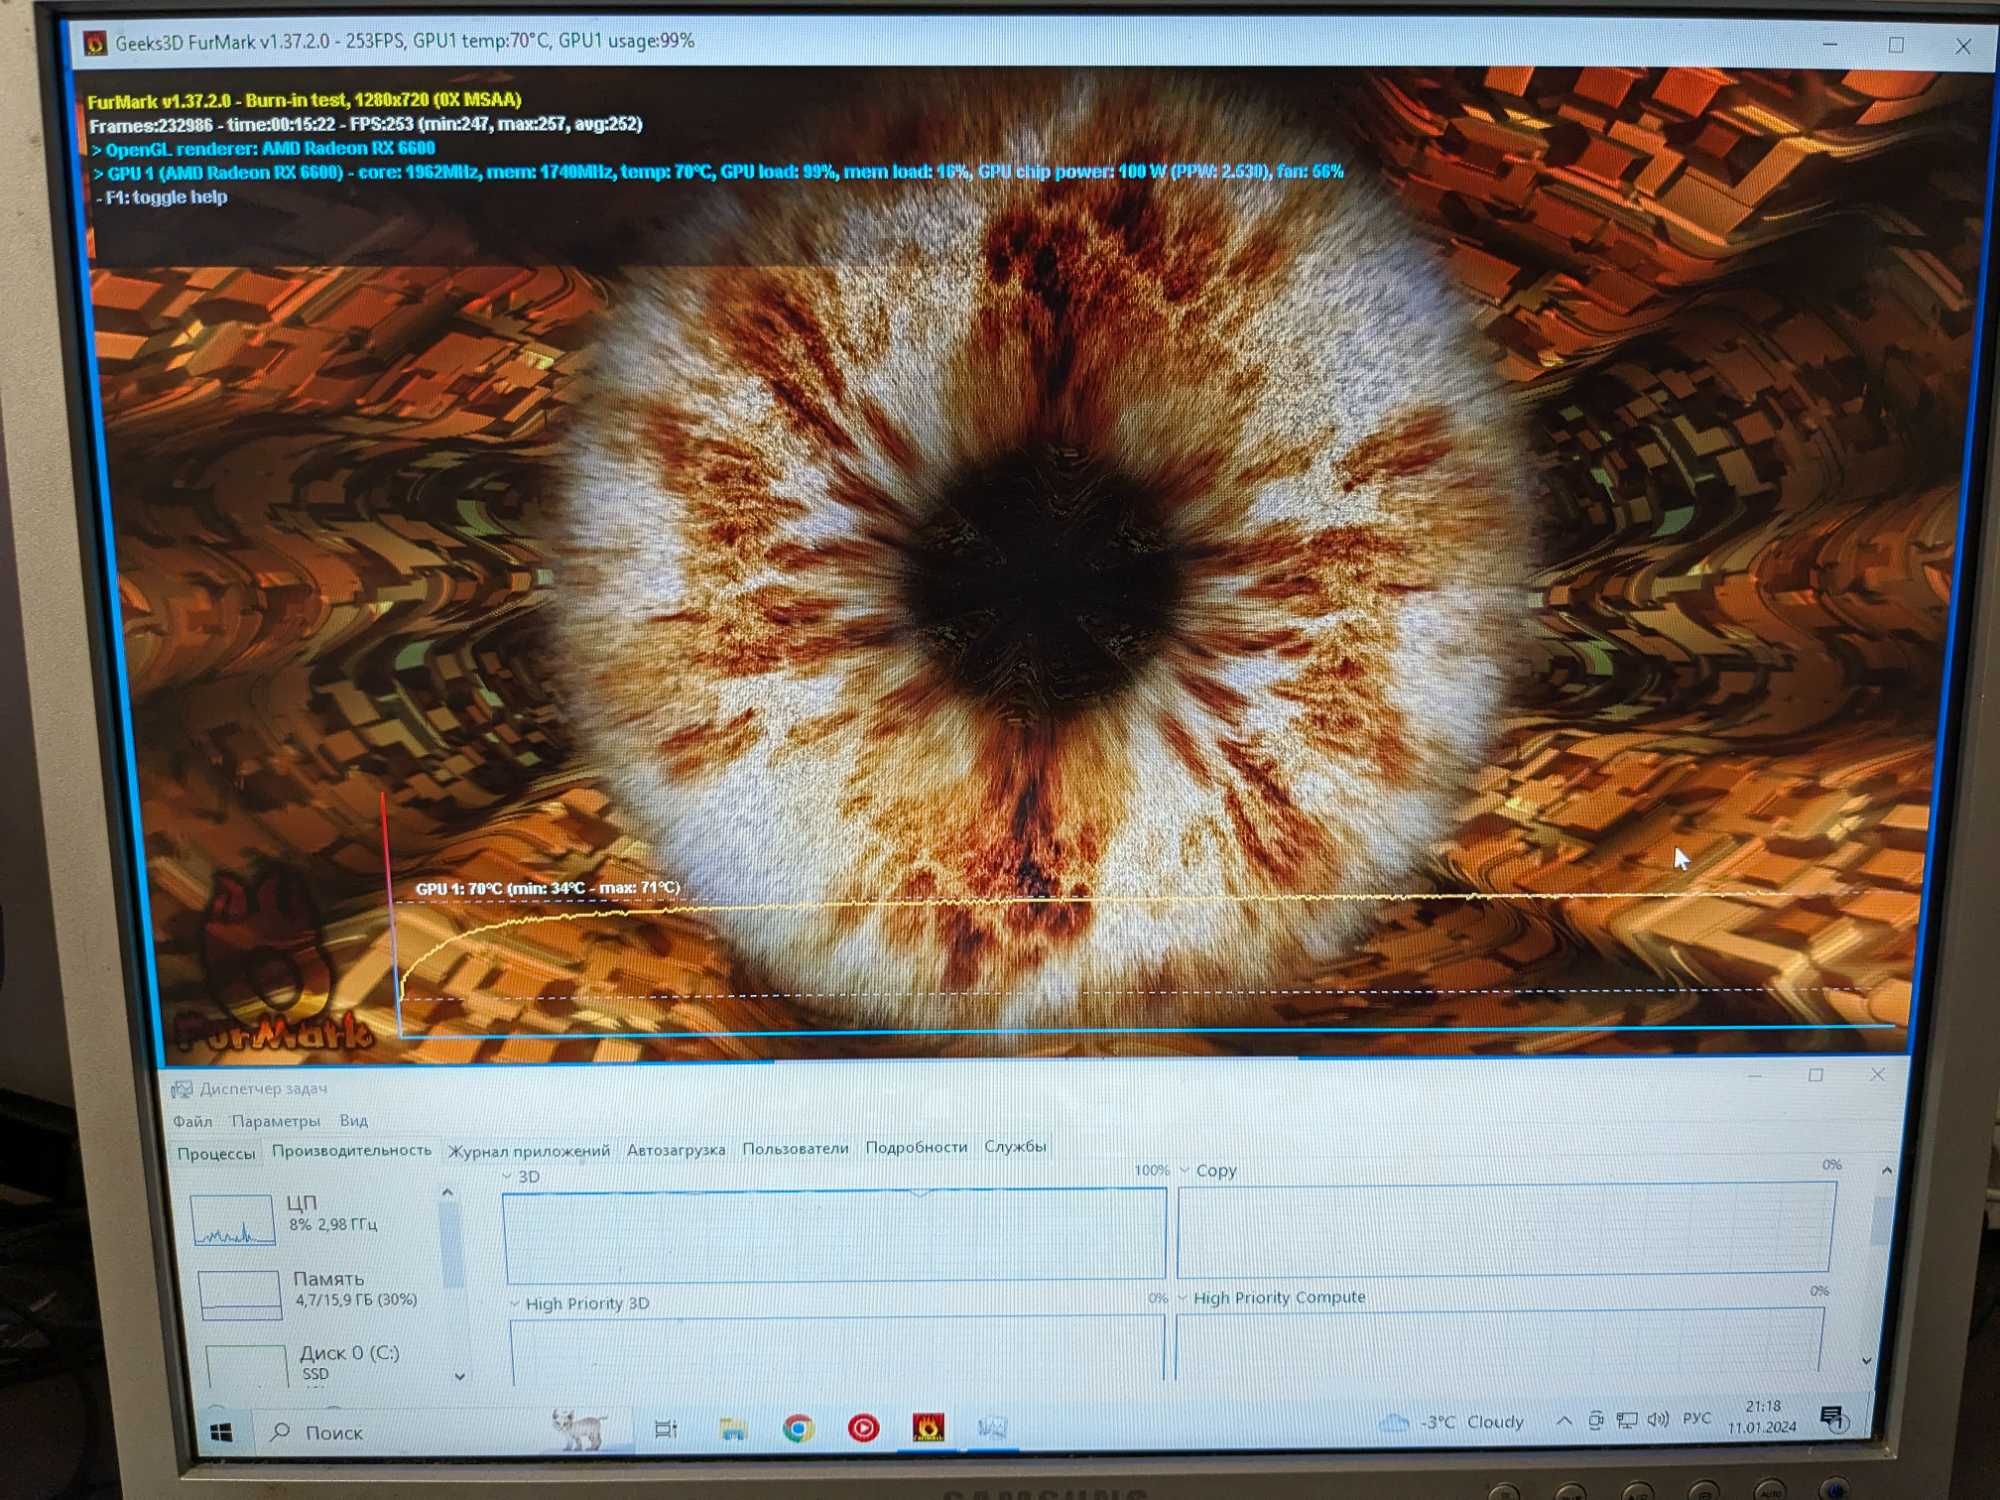The width and height of the screenshot is (2000, 1500).
Task: Click the GPU graphs pane scroll-down arrow
Action: 1867,1361
